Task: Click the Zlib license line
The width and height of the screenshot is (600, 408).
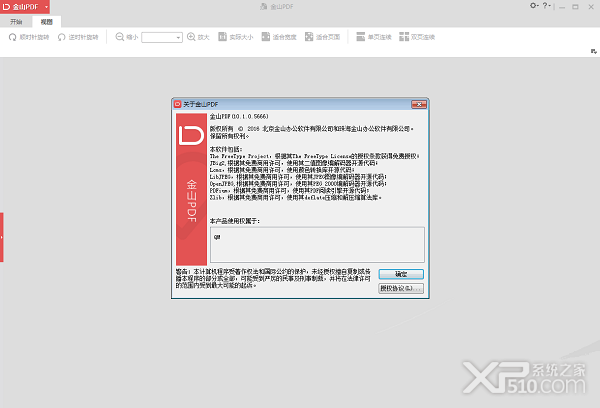Action: (x=295, y=197)
